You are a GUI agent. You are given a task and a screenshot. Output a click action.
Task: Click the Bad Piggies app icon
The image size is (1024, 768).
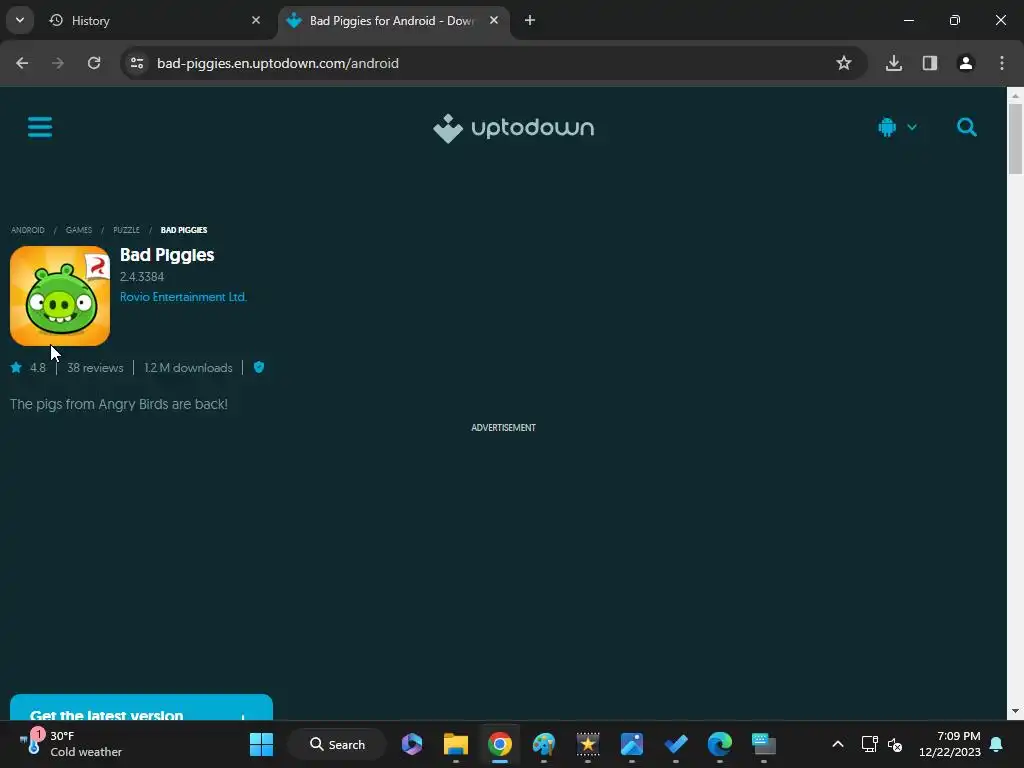pos(60,296)
